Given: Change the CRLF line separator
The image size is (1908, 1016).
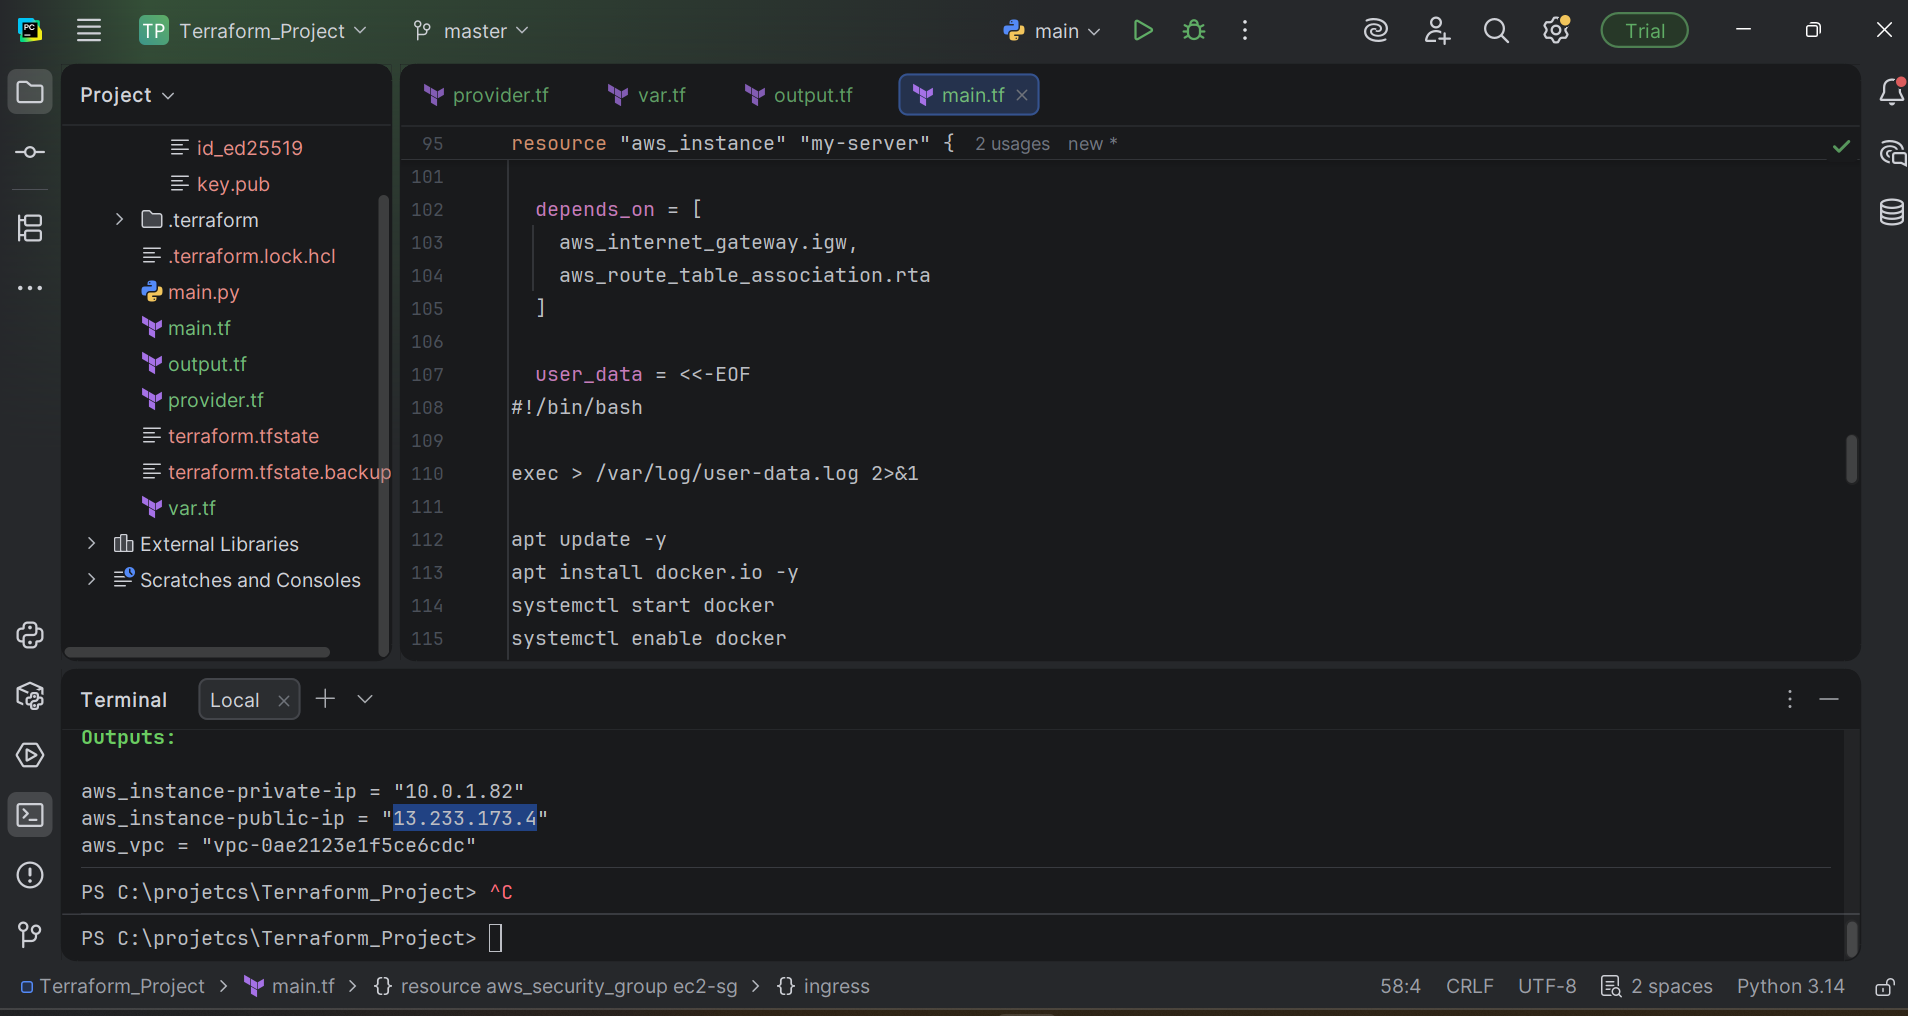Looking at the screenshot, I should tap(1469, 987).
